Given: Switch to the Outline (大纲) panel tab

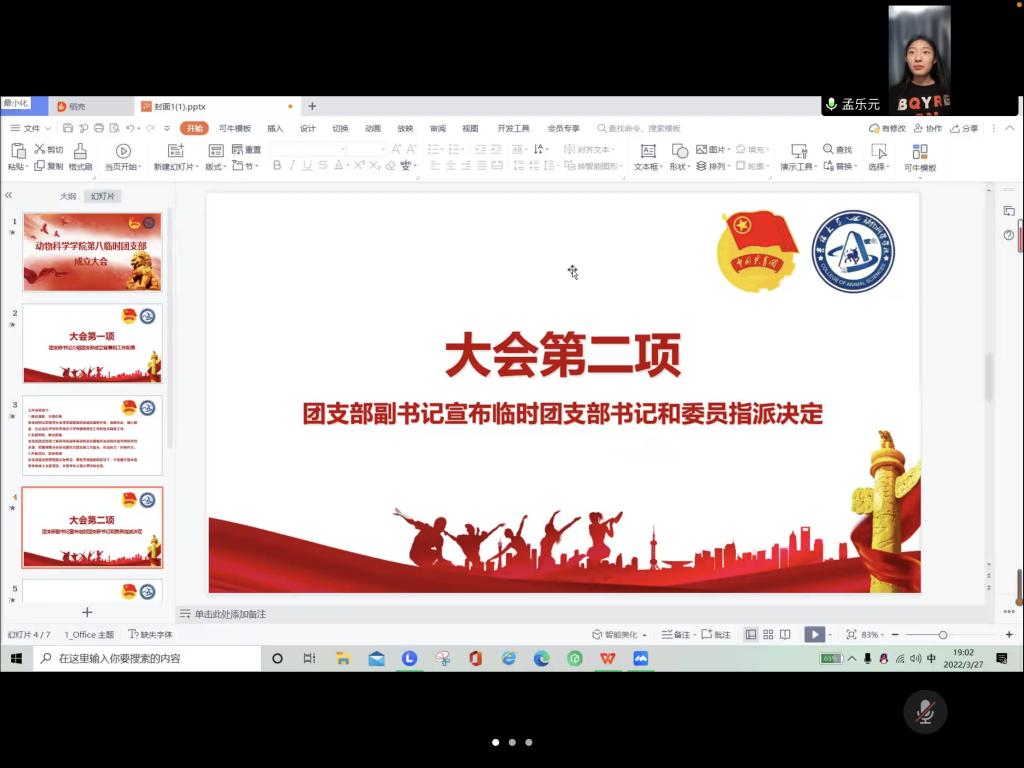Looking at the screenshot, I should point(68,196).
